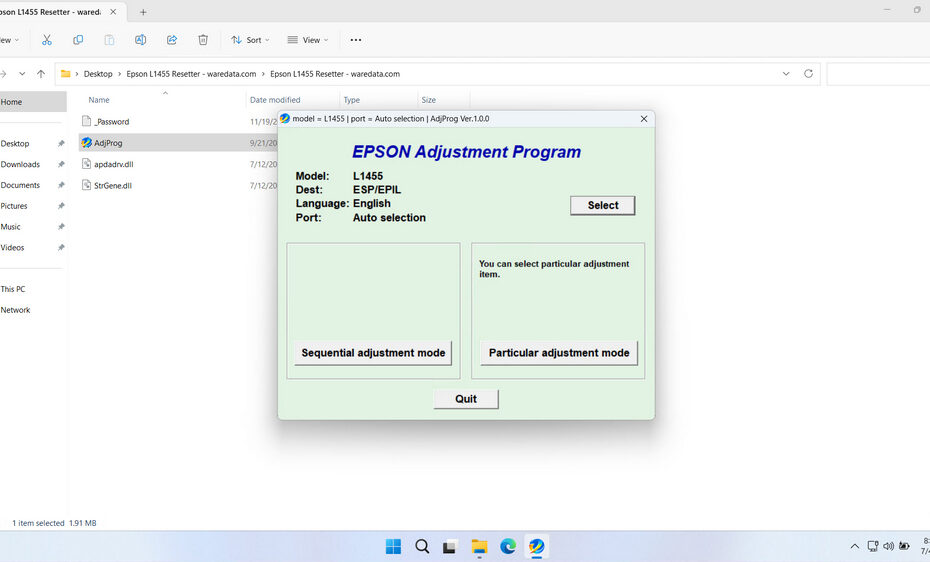Screen dimensions: 930x562
Task: Select the AdjProg file
Action: (109, 143)
